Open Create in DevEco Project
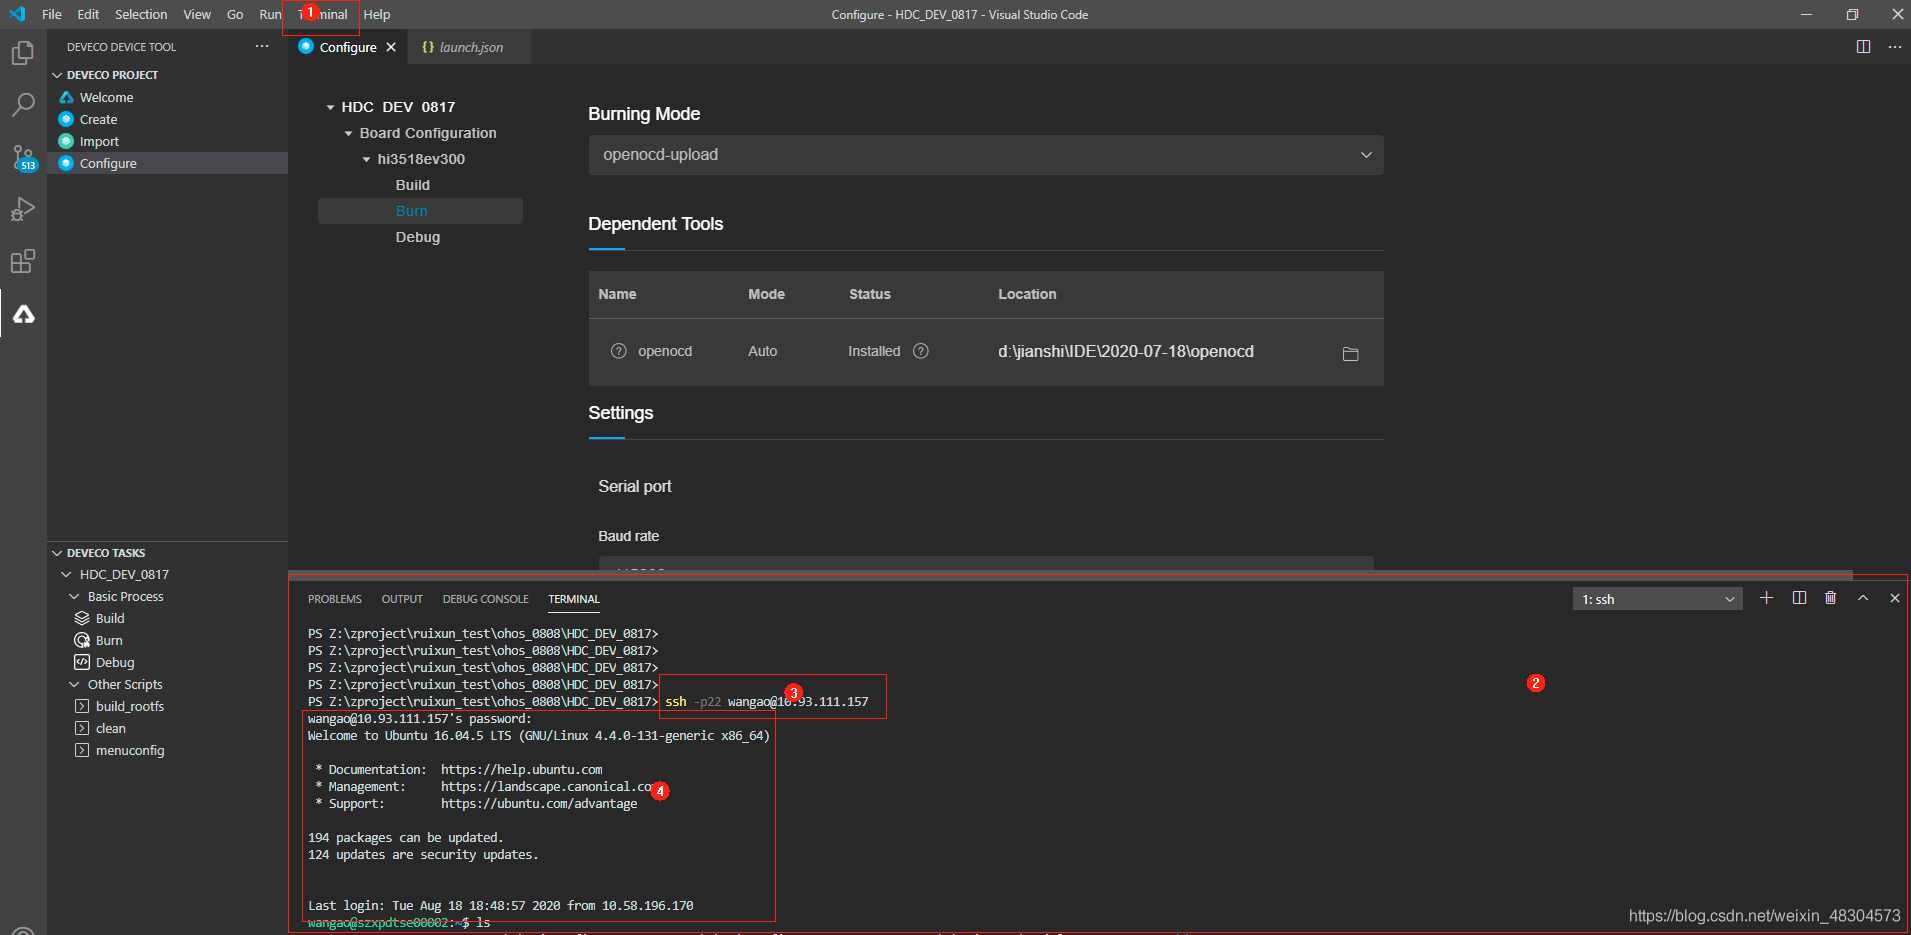This screenshot has width=1911, height=935. 98,119
